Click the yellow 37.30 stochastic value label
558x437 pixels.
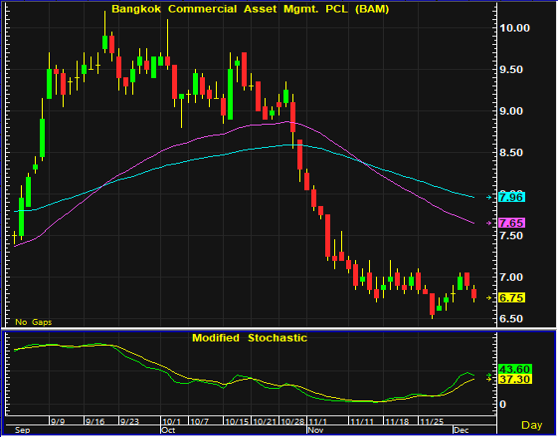(x=515, y=379)
